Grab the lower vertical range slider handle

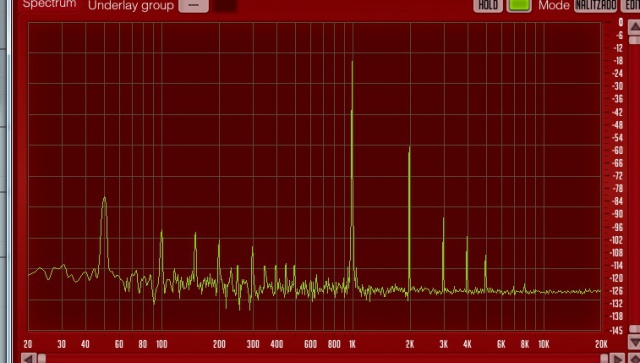tap(634, 329)
